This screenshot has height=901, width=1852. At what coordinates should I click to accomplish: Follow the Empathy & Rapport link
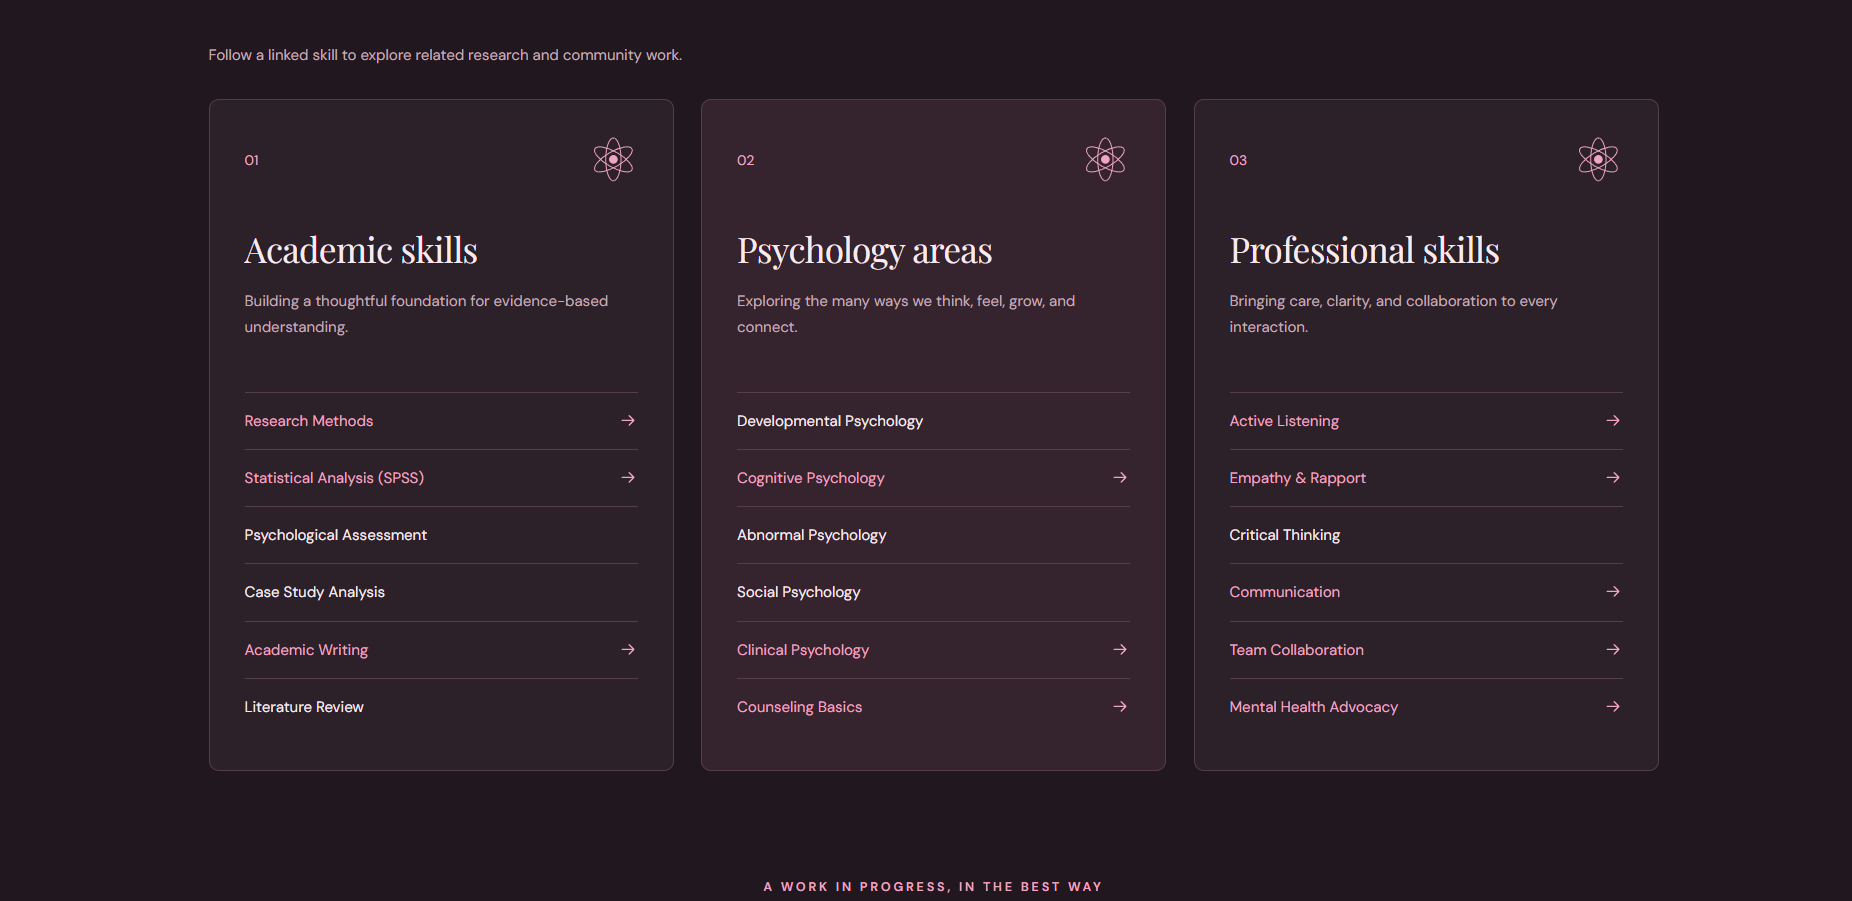click(x=1426, y=478)
